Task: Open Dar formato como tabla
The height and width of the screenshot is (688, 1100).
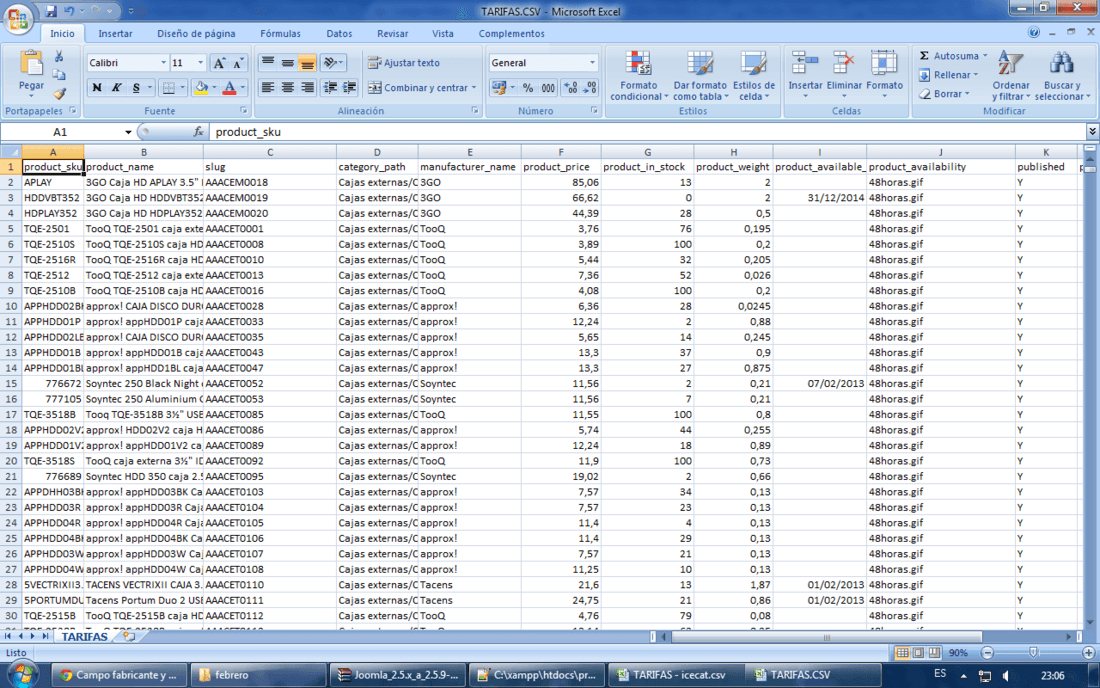Action: click(x=700, y=76)
